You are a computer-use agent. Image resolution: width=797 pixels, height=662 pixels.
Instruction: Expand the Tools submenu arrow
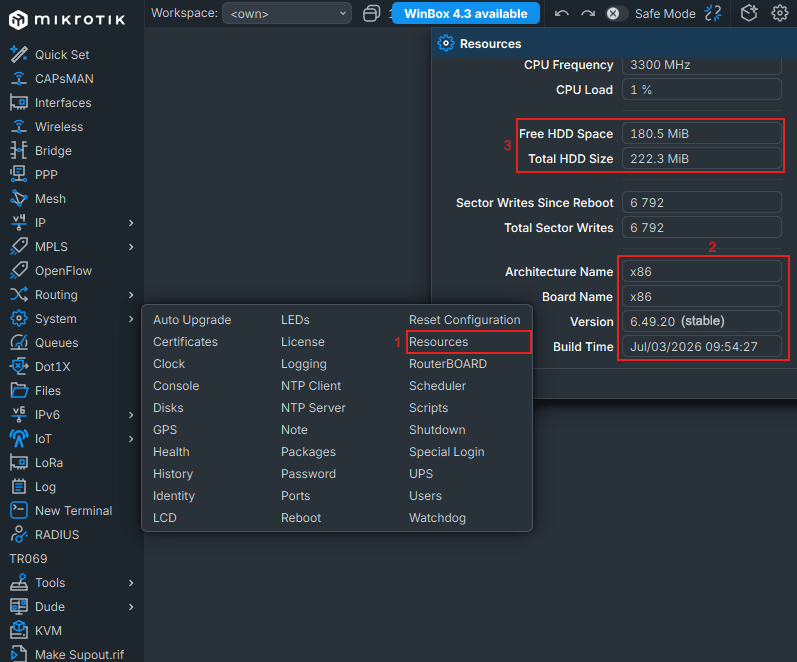[x=131, y=583]
